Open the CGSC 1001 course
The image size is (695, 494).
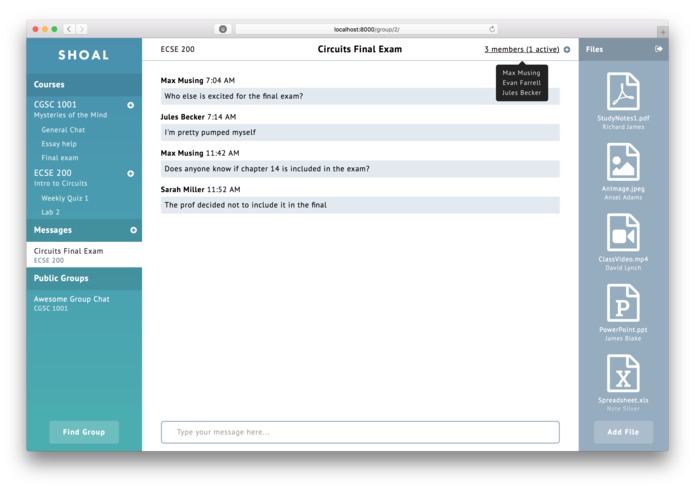(55, 105)
